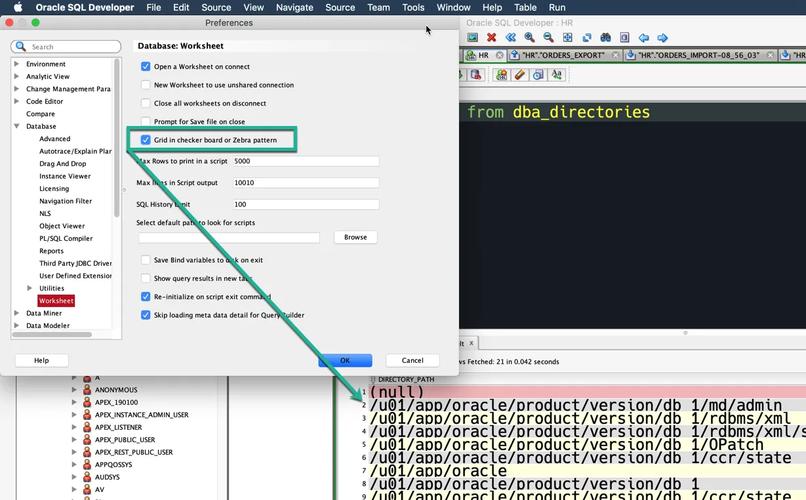The image size is (806, 500).
Task: Click the SQL history icon beside the pencil
Action: (538, 75)
